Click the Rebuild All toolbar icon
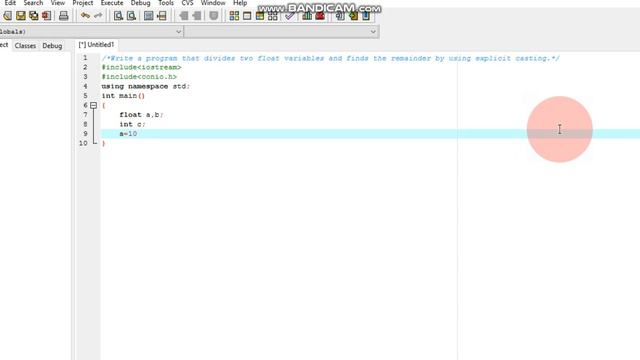 tap(273, 16)
